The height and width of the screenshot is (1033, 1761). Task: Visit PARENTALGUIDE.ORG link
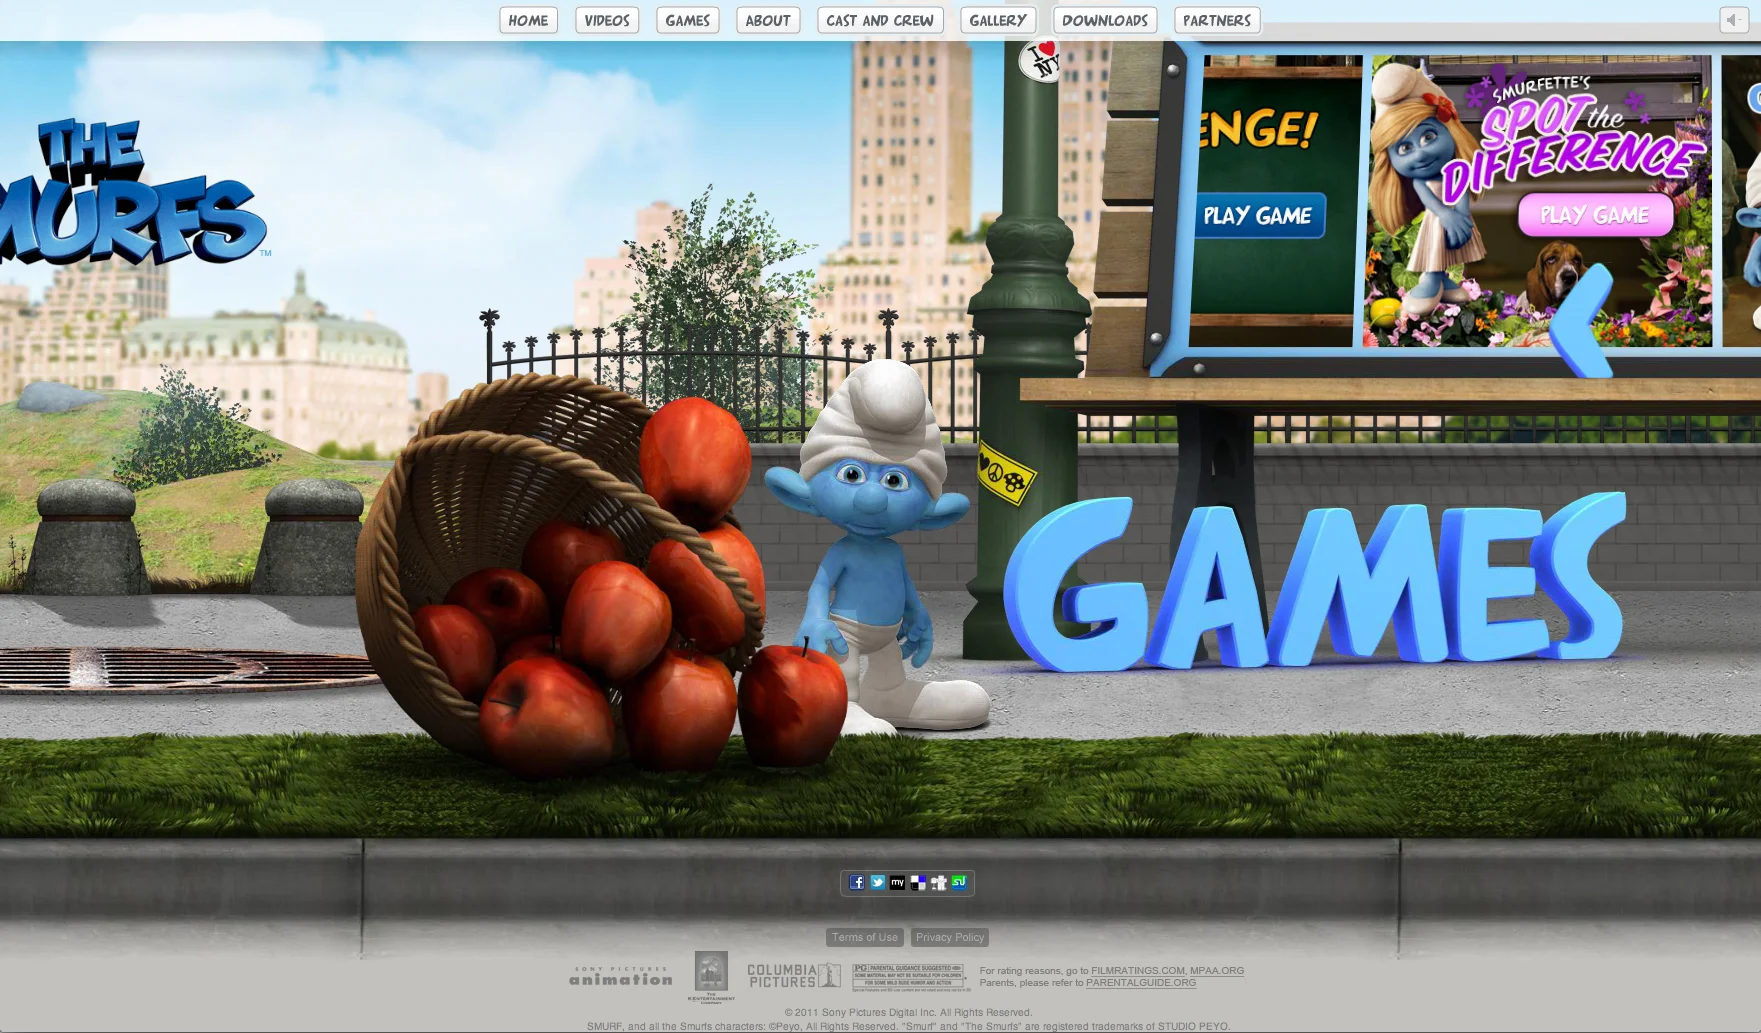coord(1141,982)
